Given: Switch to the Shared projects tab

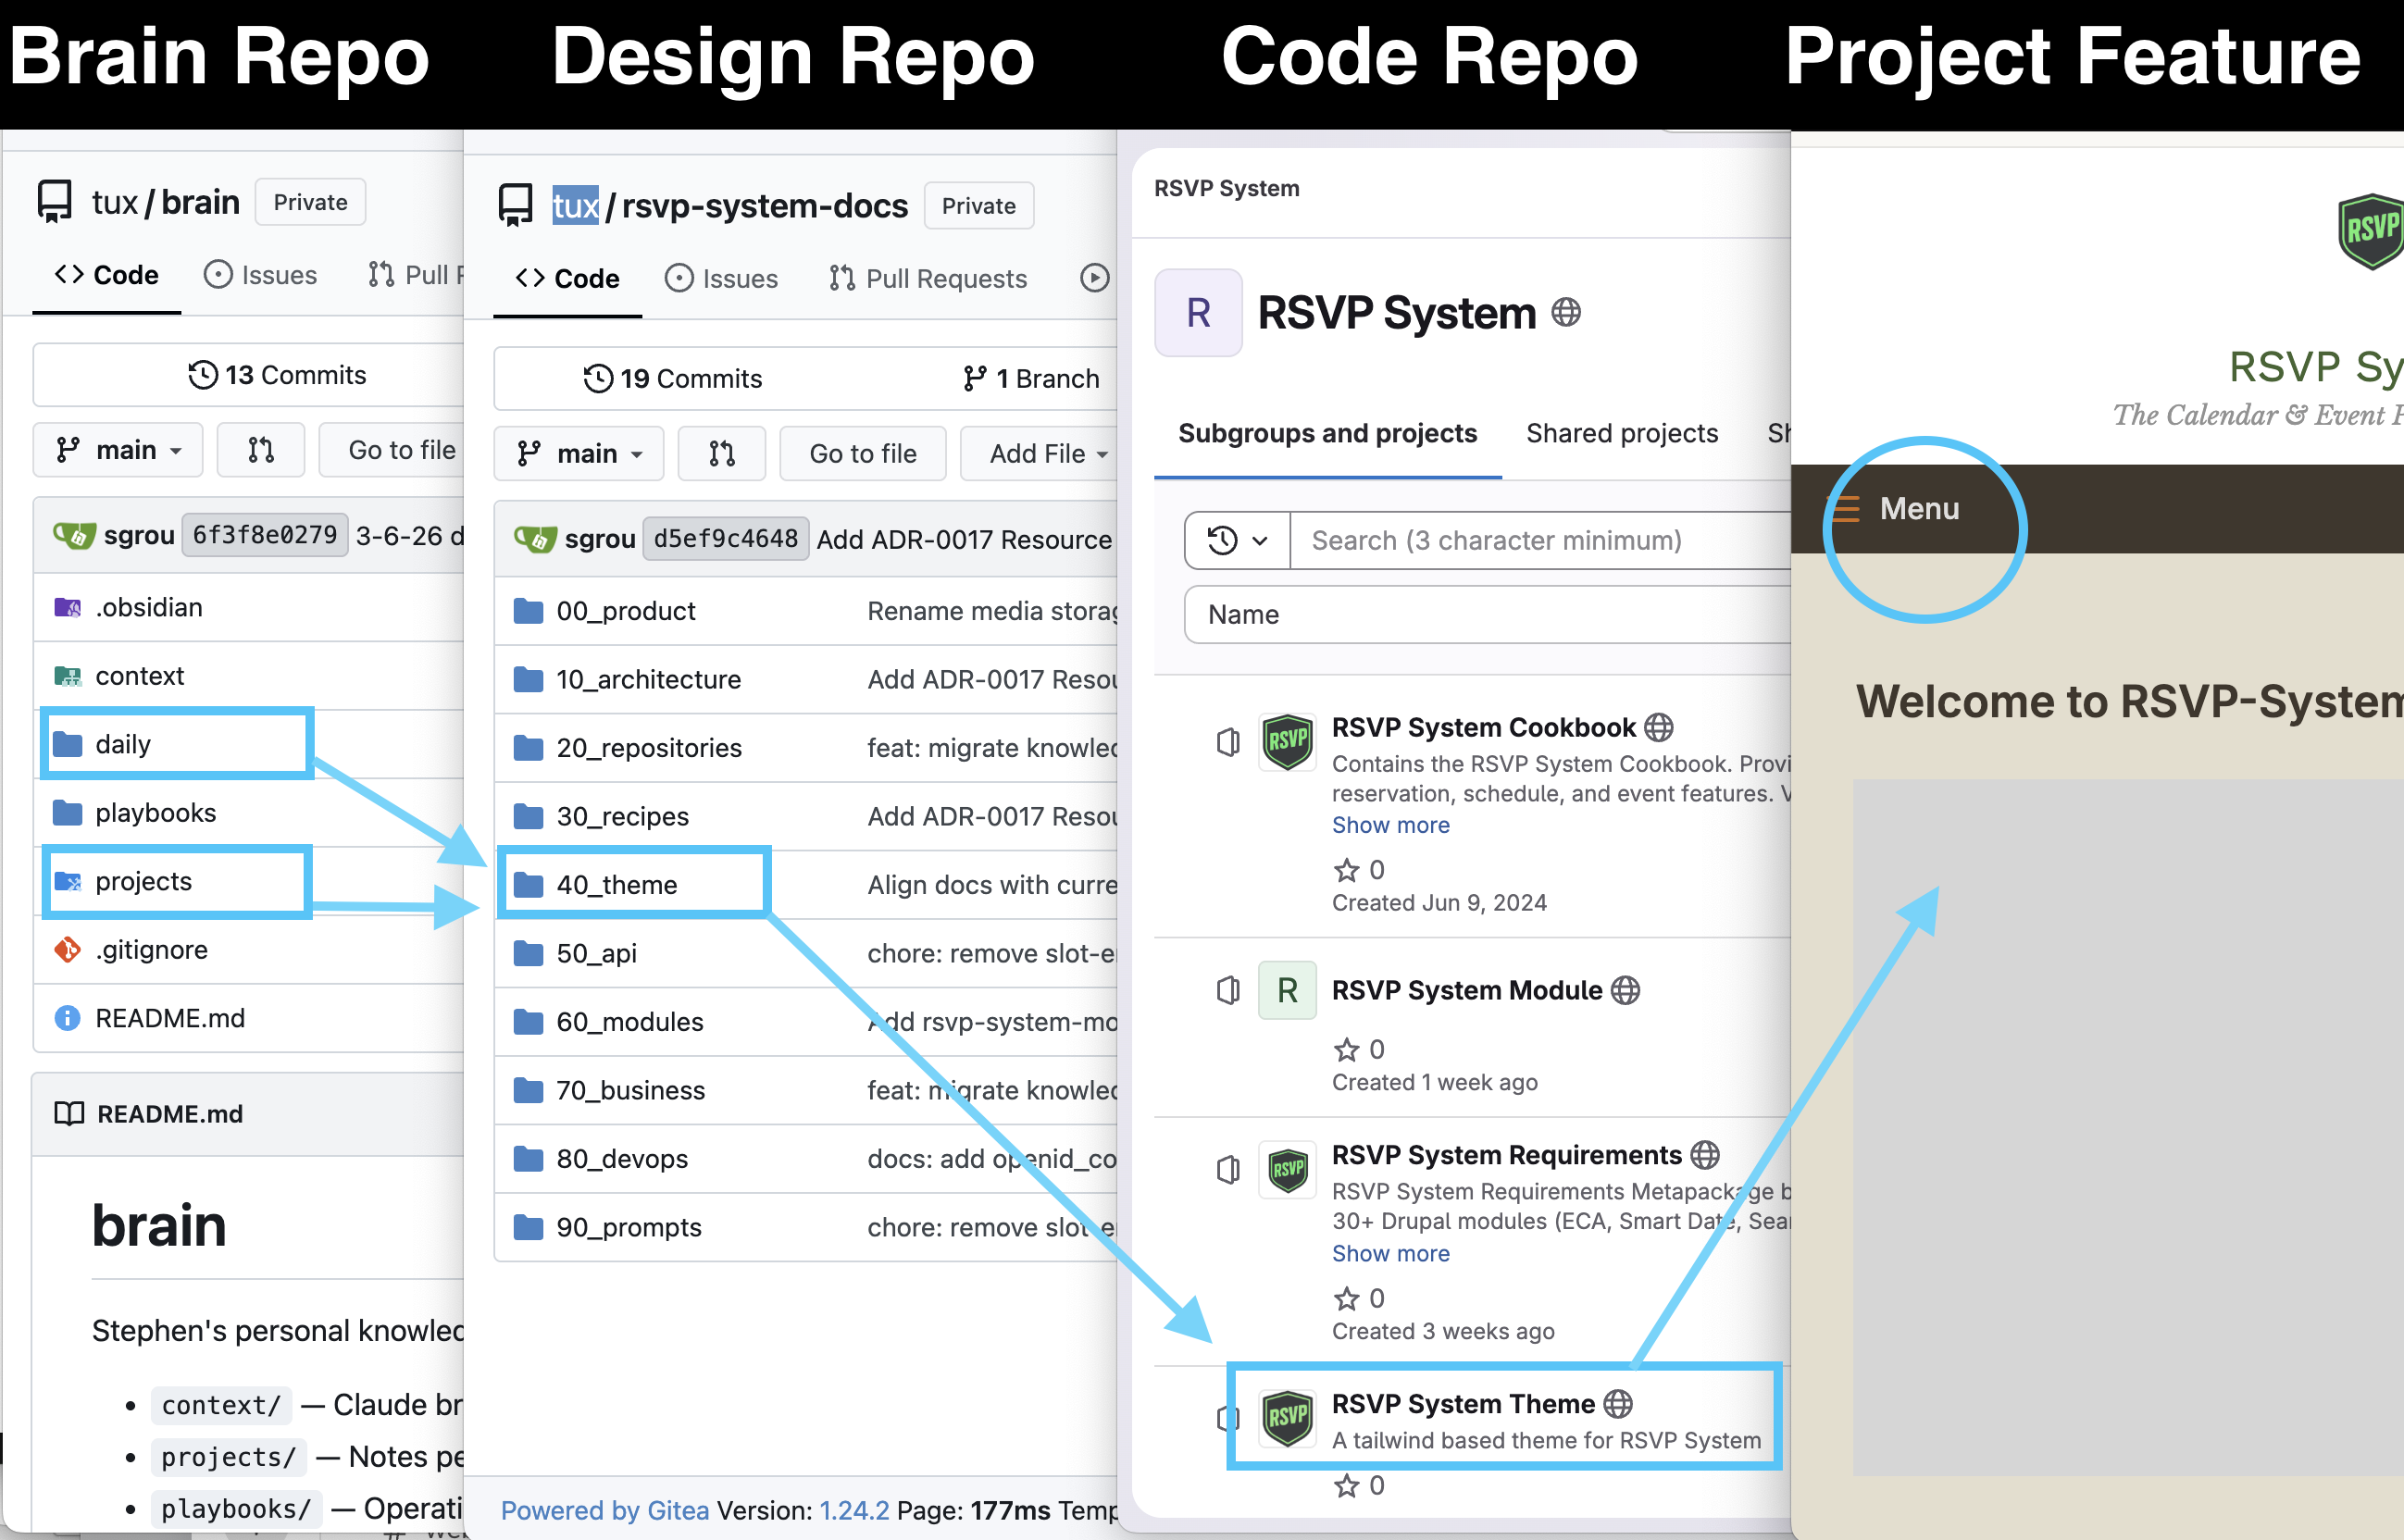Looking at the screenshot, I should pyautogui.click(x=1621, y=433).
